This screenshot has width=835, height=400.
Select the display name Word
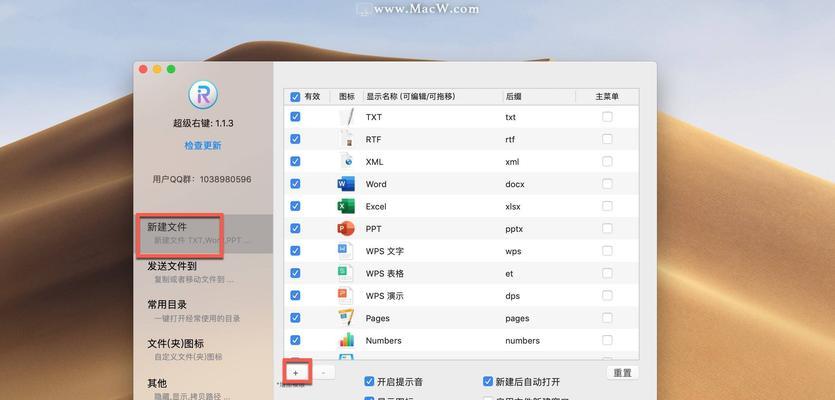(x=376, y=184)
